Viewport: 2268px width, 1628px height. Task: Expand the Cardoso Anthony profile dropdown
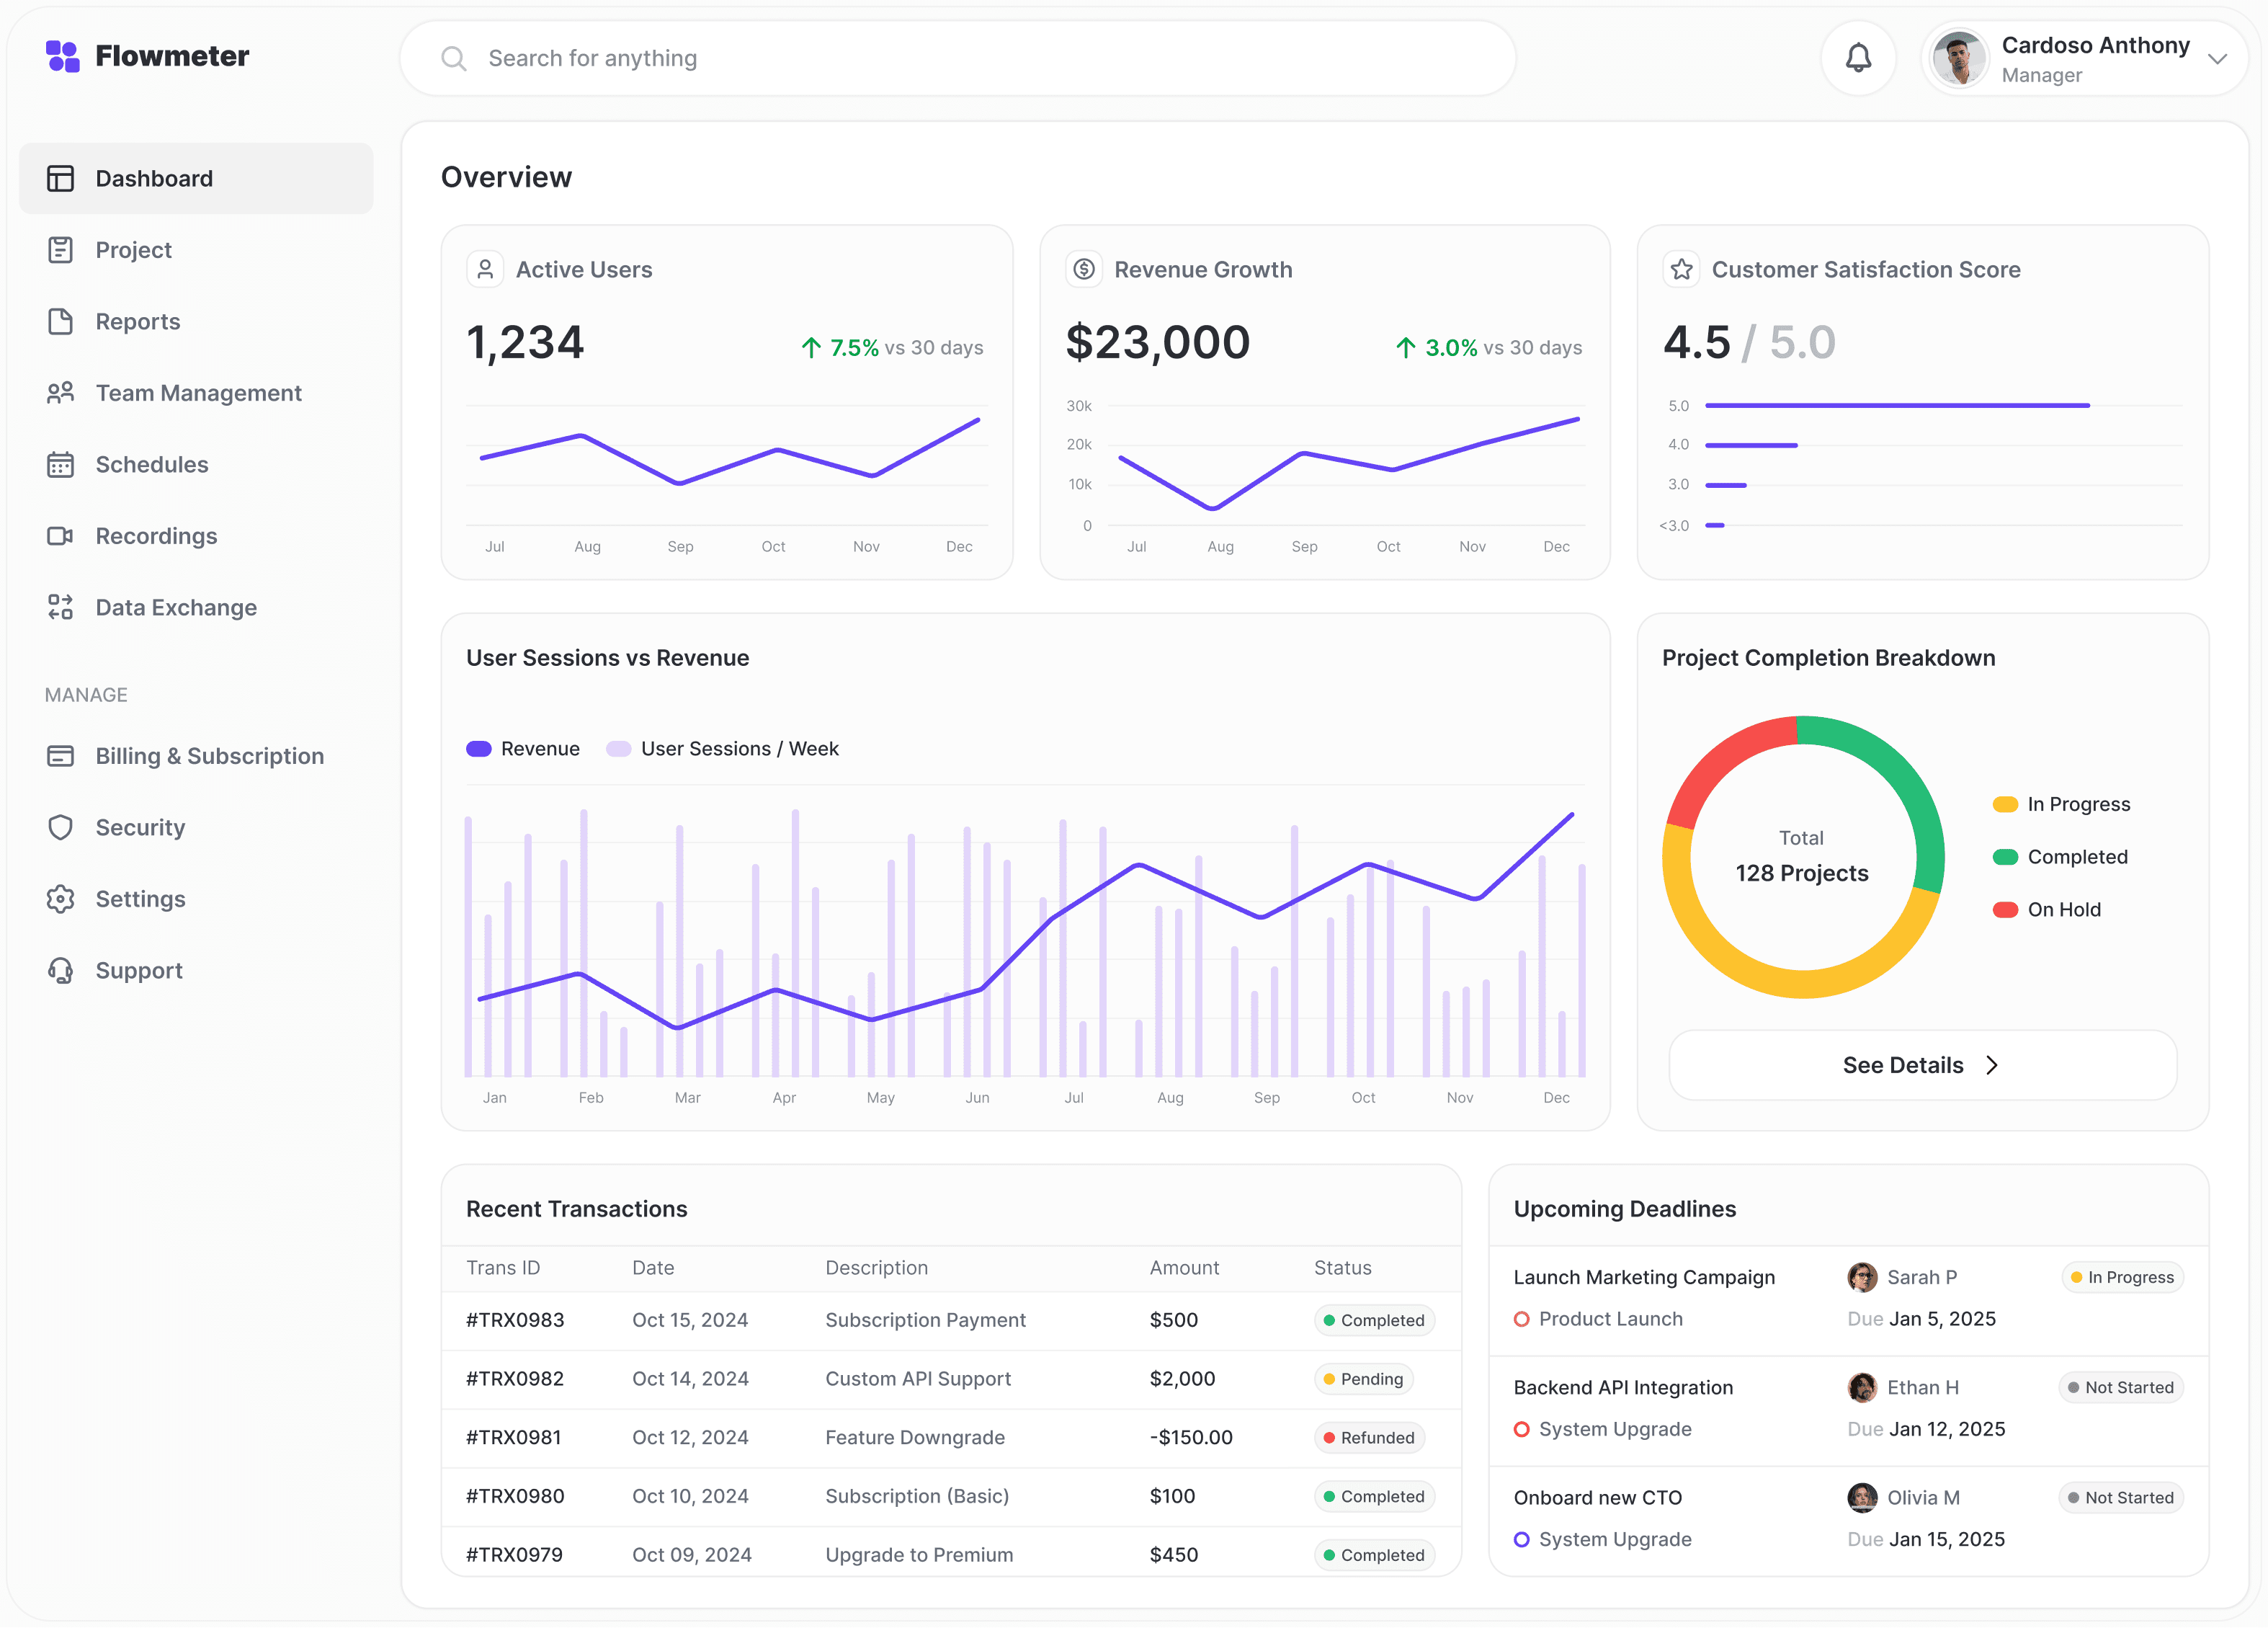click(2216, 59)
